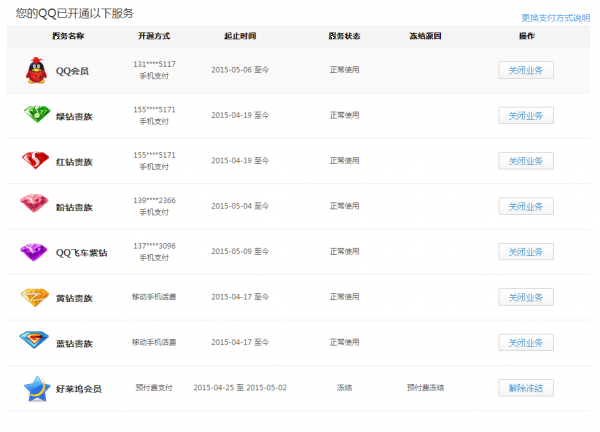Close the 黄钻贵族 service with 关闭业务

[x=526, y=297]
